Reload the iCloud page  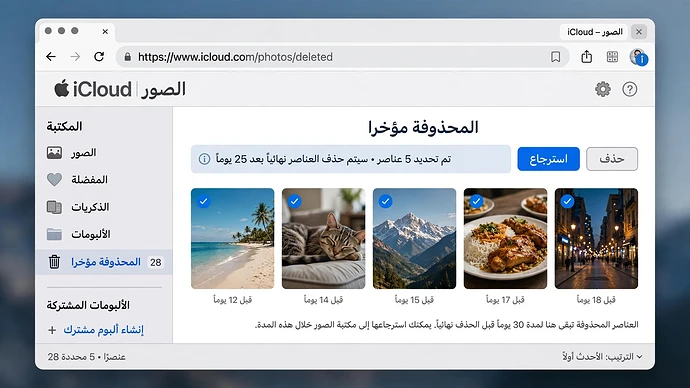pyautogui.click(x=99, y=57)
